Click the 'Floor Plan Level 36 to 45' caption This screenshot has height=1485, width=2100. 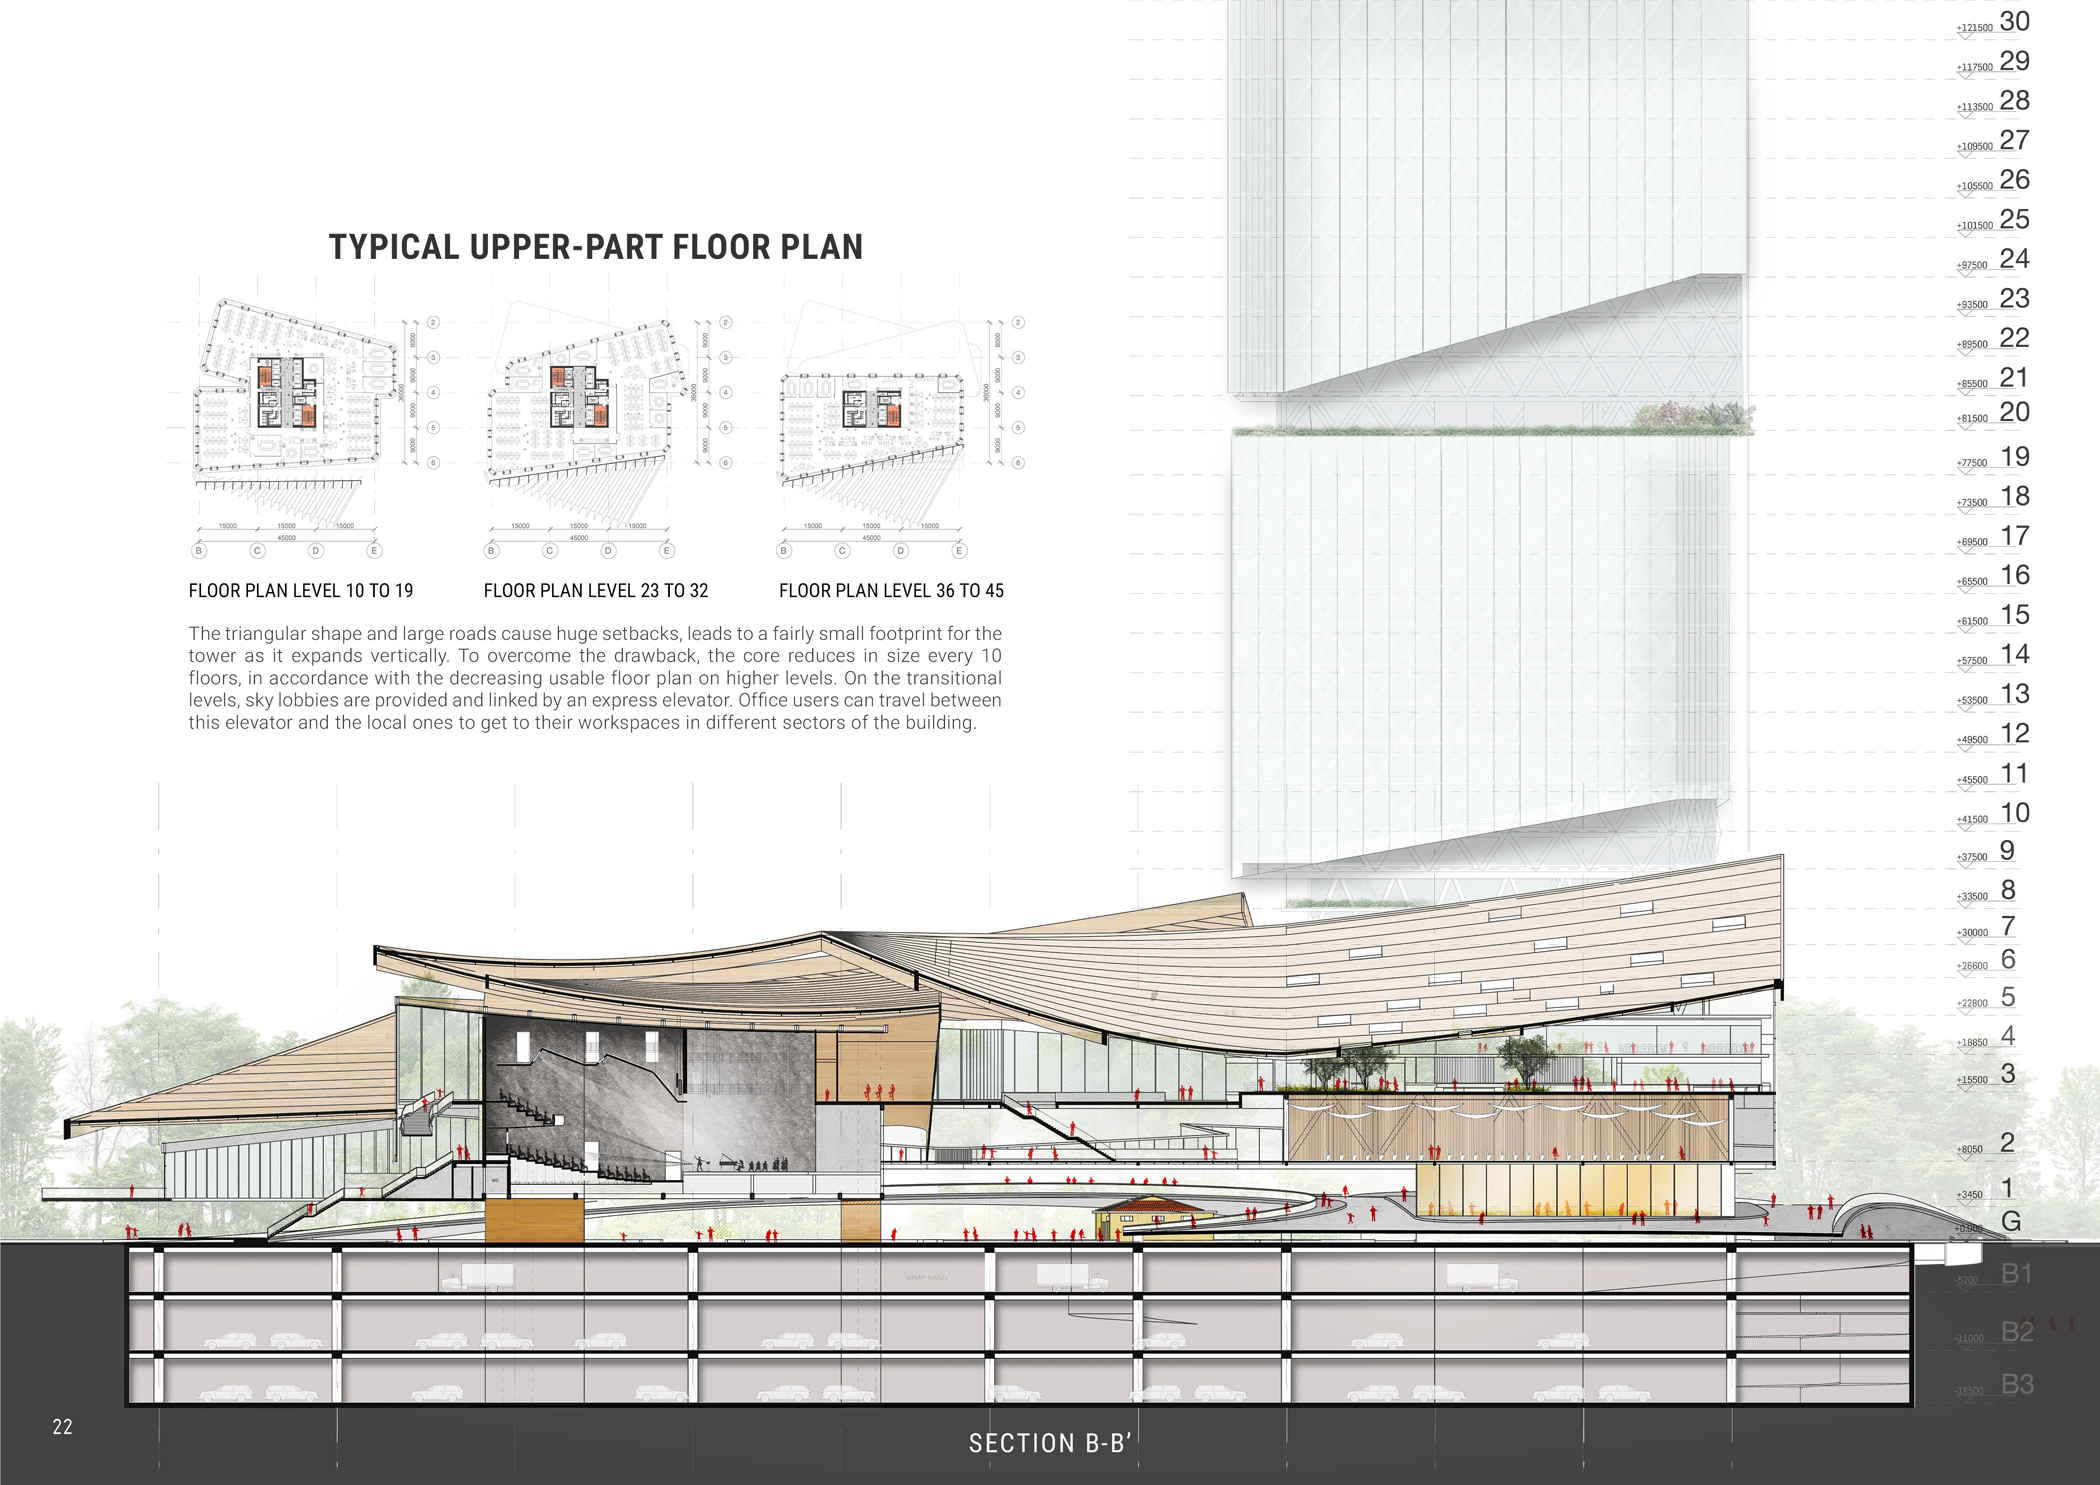891,591
